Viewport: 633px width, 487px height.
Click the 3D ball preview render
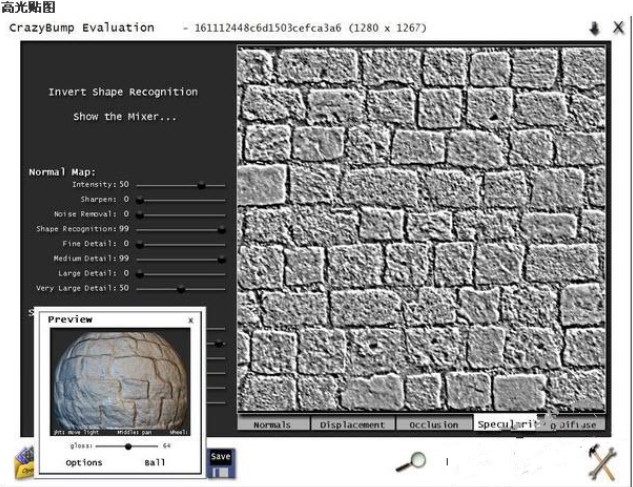[x=120, y=381]
